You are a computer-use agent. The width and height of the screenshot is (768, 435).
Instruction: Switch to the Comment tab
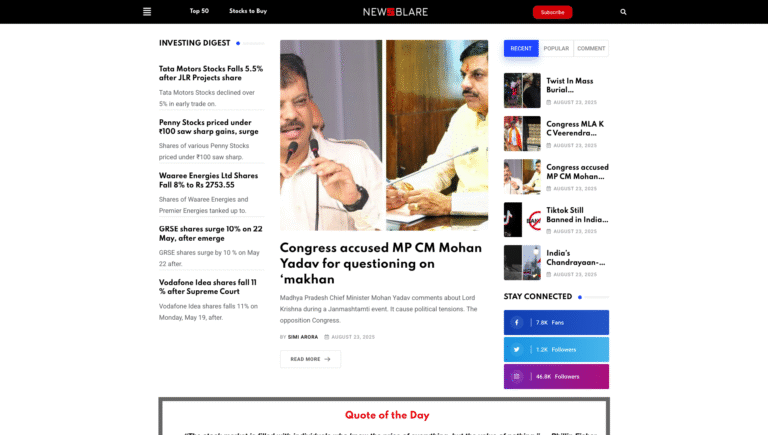pos(591,48)
